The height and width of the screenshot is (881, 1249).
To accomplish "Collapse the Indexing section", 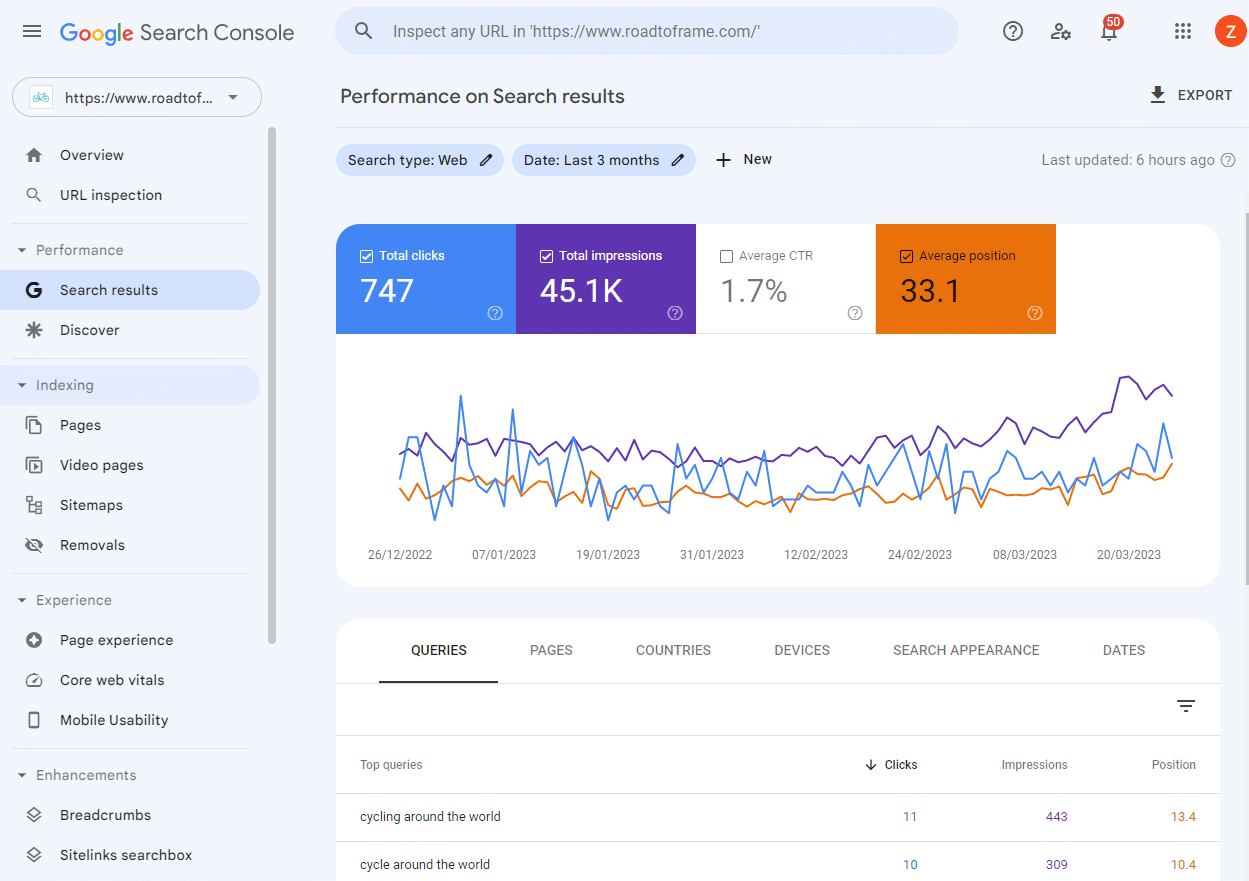I will [x=22, y=384].
